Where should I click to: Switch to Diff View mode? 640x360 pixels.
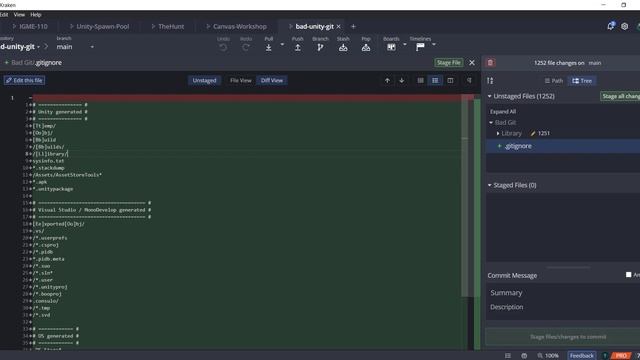click(272, 80)
